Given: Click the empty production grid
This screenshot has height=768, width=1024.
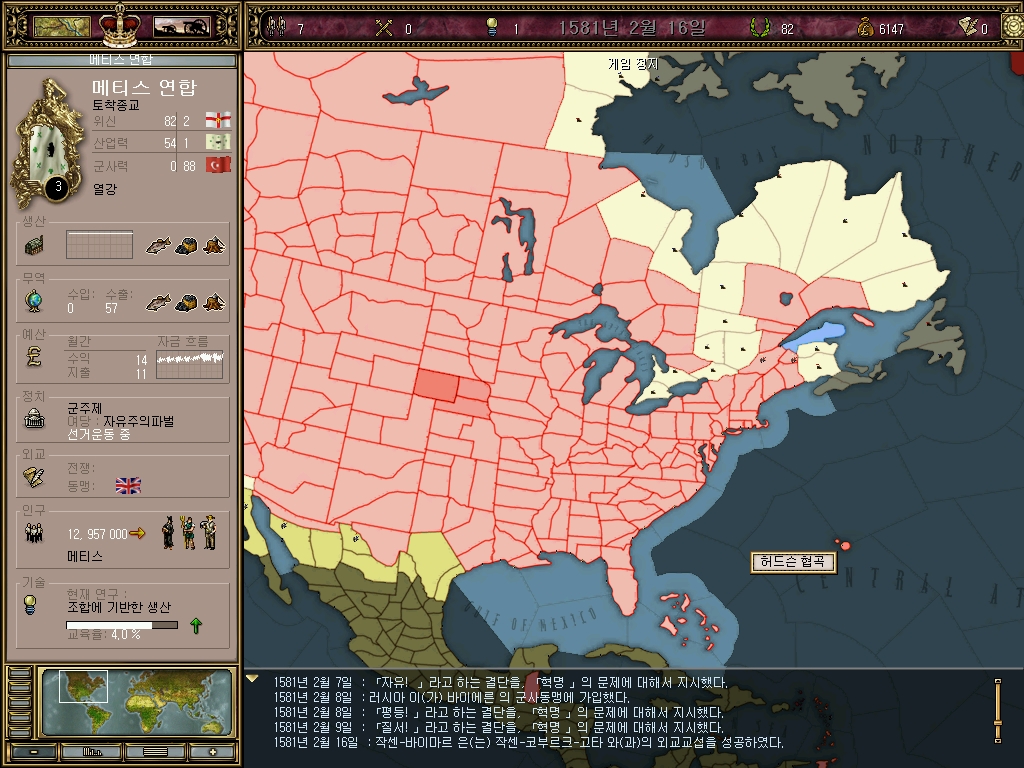Looking at the screenshot, I should click(99, 245).
